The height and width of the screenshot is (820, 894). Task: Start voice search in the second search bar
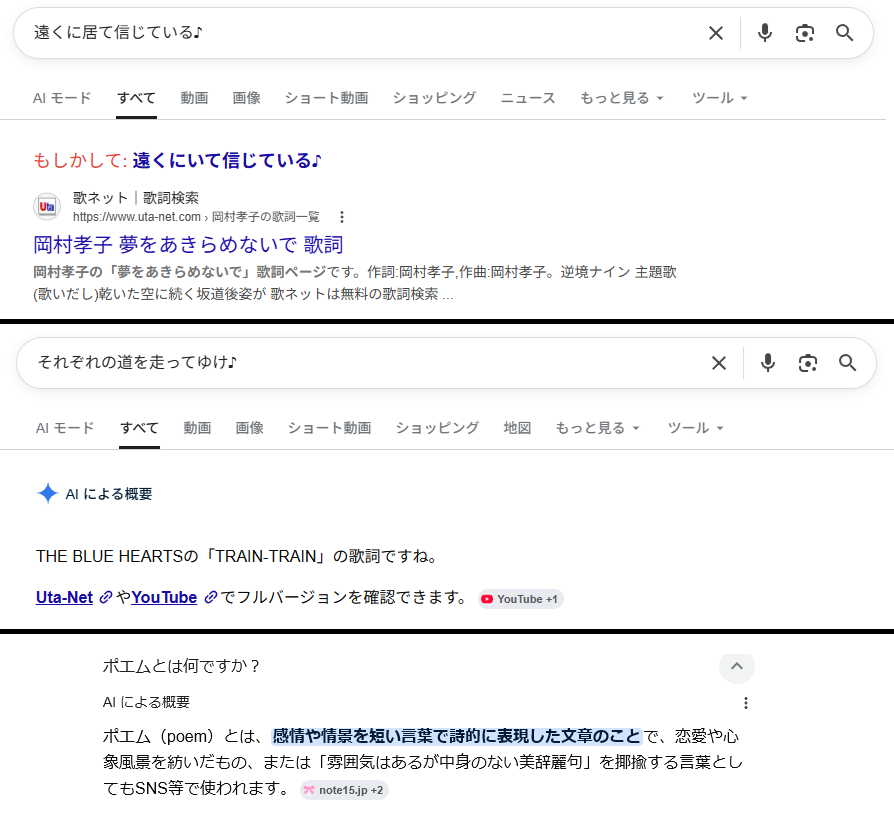pos(768,363)
